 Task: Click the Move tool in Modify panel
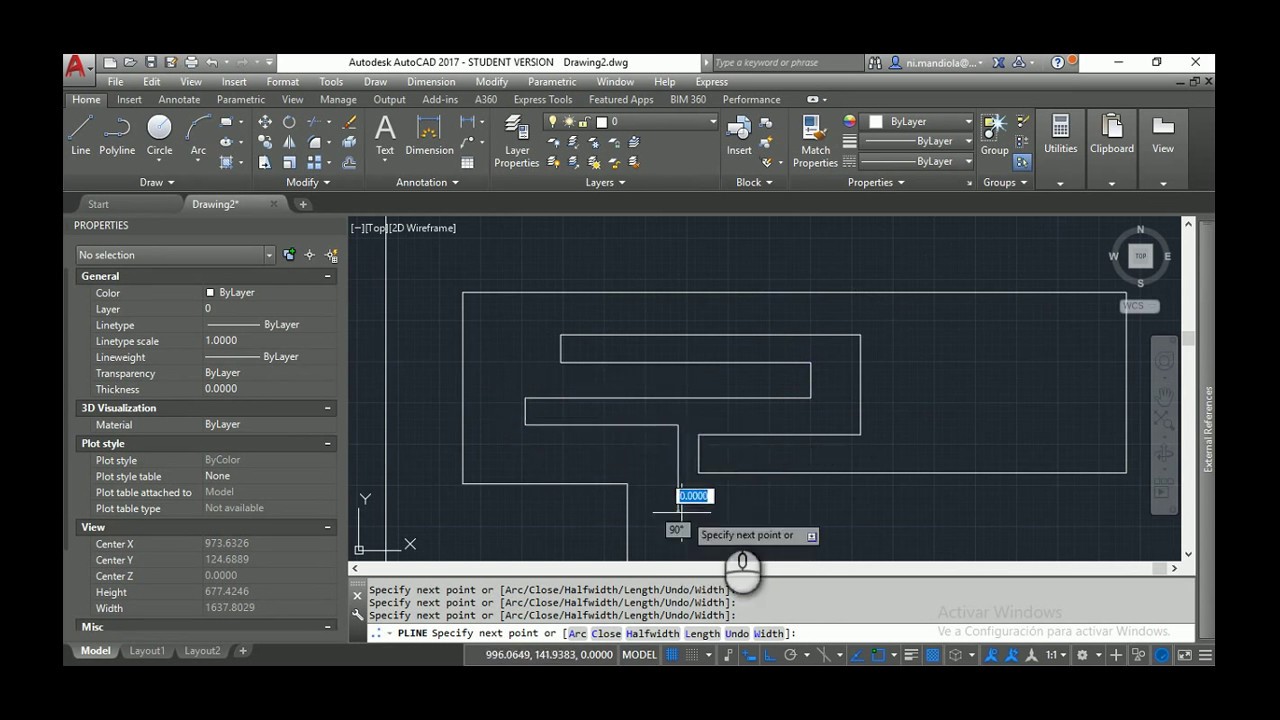(x=265, y=122)
